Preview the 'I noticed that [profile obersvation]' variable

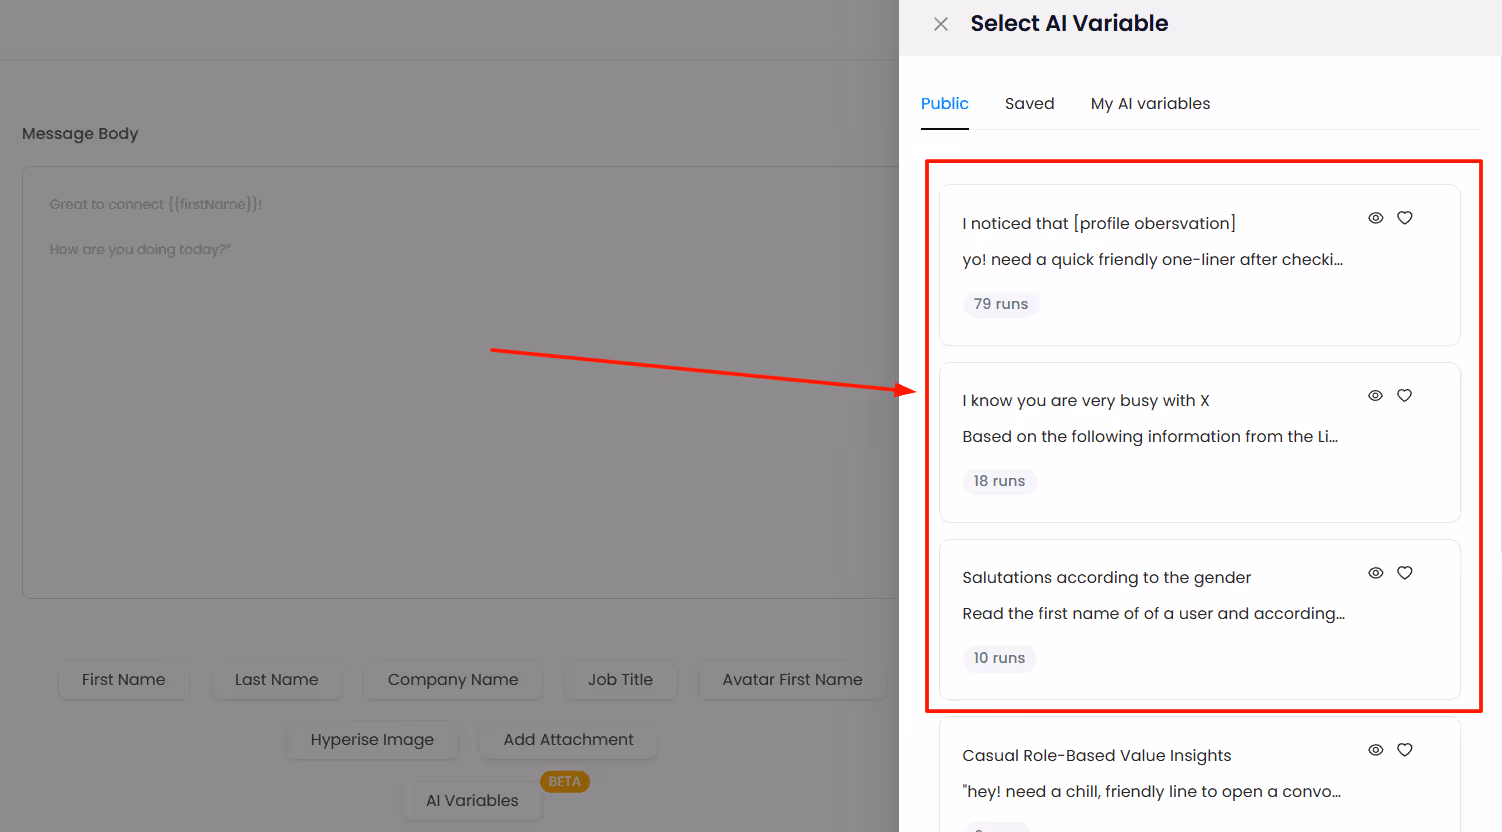click(x=1375, y=217)
